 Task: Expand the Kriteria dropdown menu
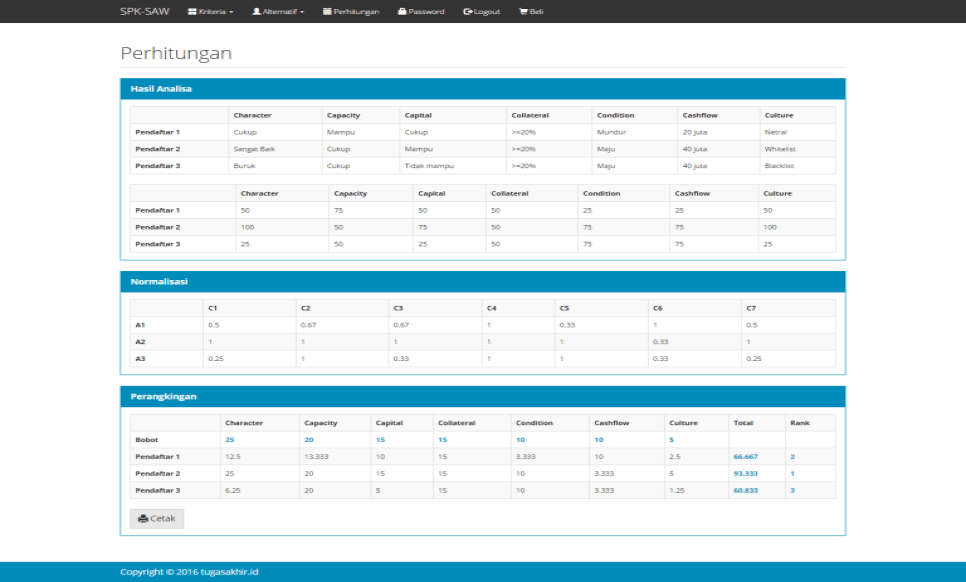[x=207, y=11]
